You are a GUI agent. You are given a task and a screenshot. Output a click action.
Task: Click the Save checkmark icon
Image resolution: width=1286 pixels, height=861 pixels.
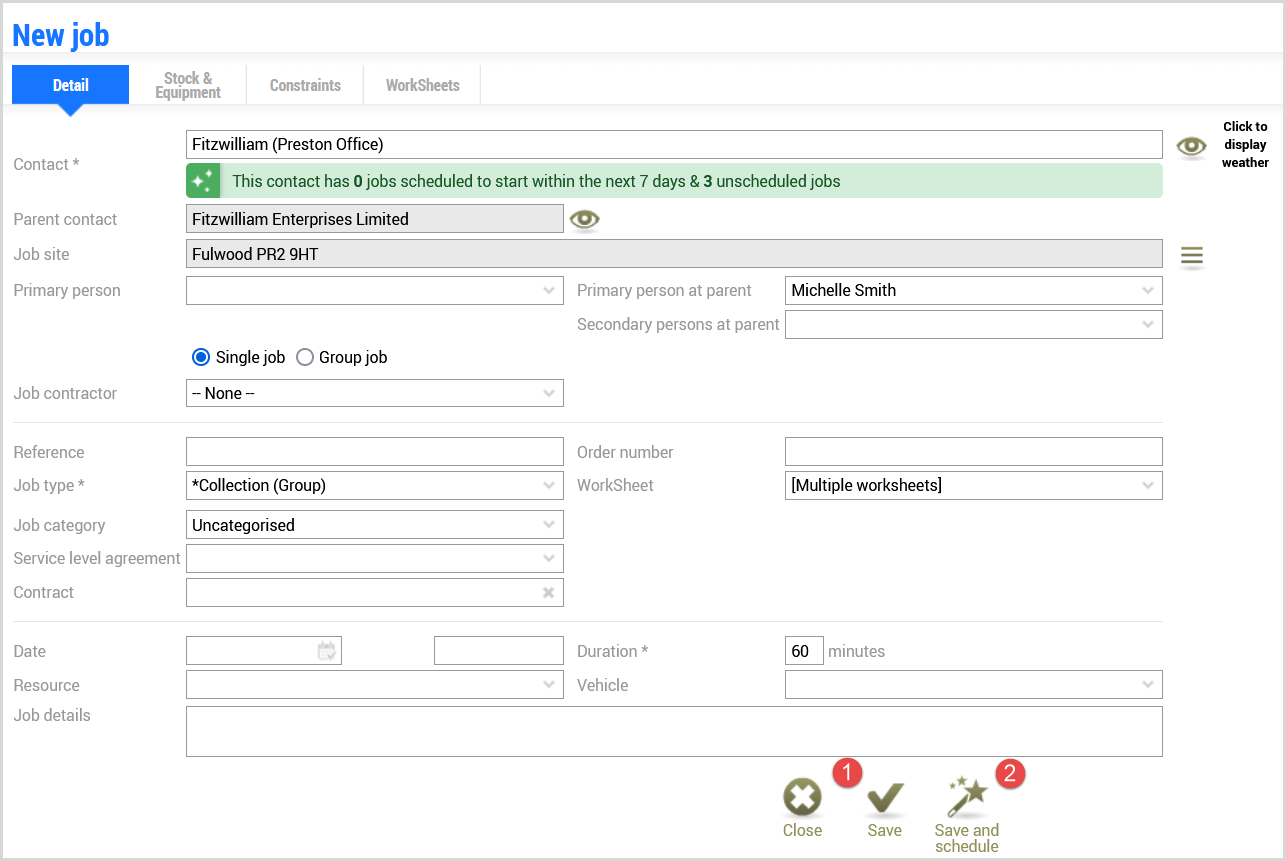[x=885, y=798]
